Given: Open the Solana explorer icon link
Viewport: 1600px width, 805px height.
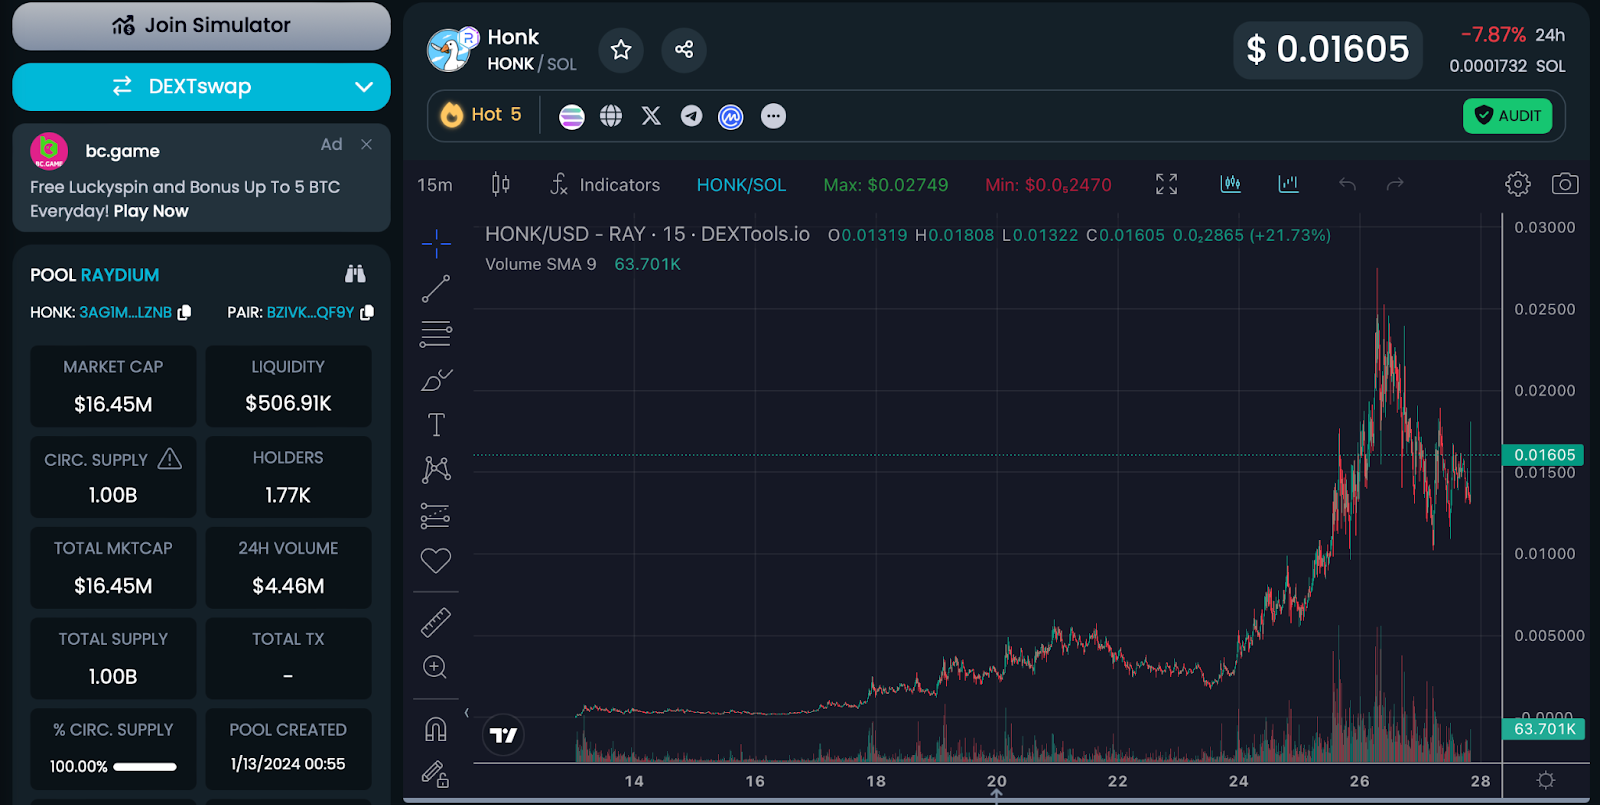Looking at the screenshot, I should (x=572, y=117).
